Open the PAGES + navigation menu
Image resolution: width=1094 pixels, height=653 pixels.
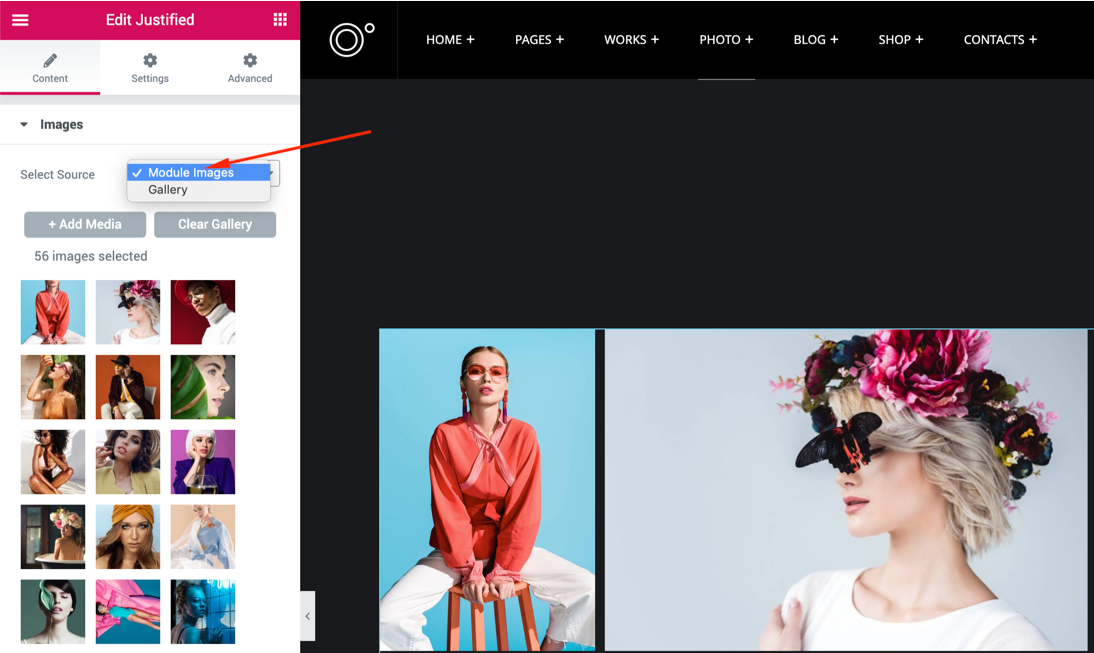[x=539, y=40]
